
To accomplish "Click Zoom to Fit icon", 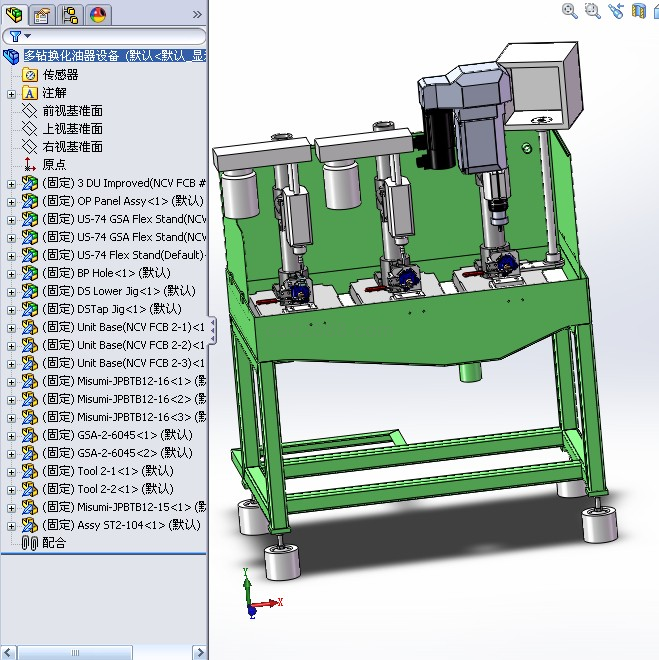I will coord(570,11).
